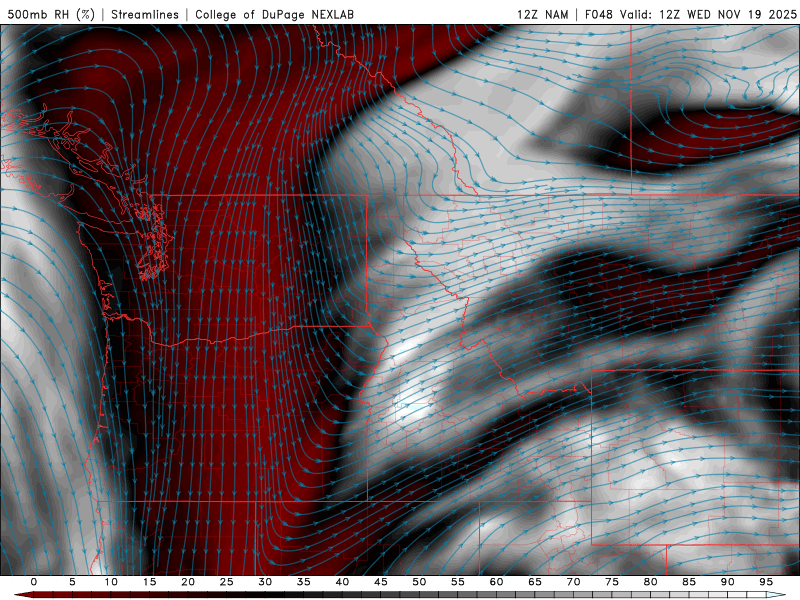The height and width of the screenshot is (600, 800).
Task: Click the "5" label on the colorbar
Action: 72,582
